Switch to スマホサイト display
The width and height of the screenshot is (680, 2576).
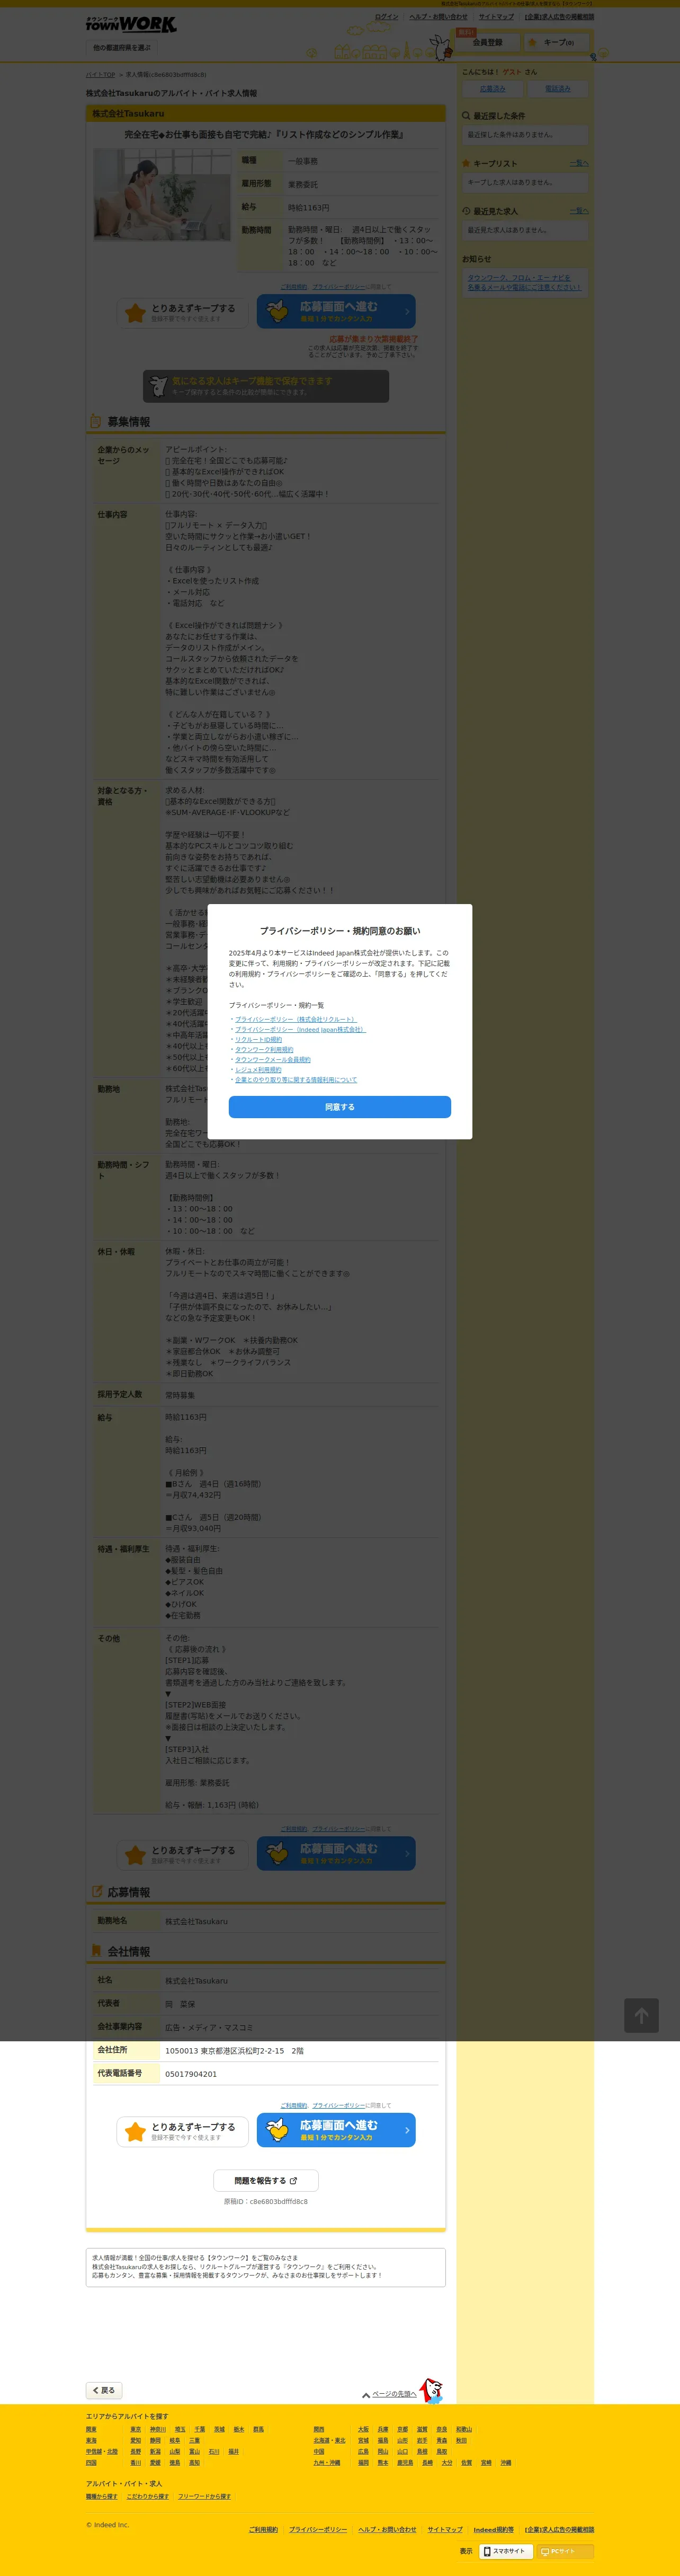tap(505, 2551)
